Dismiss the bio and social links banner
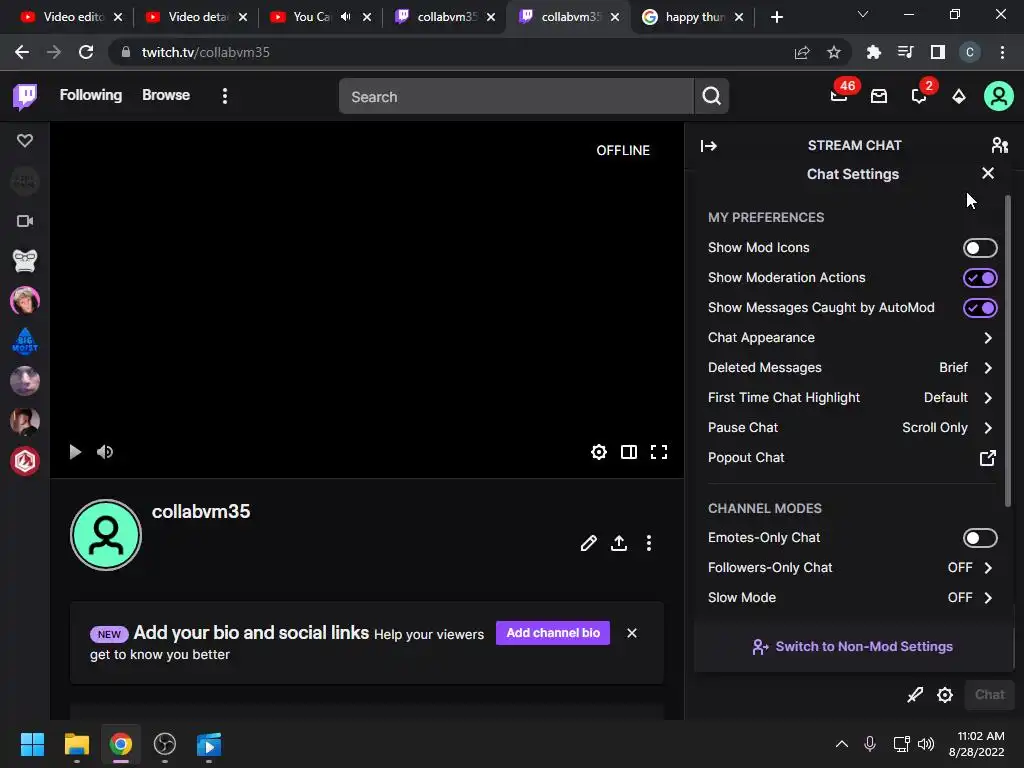The image size is (1024, 768). pos(632,633)
